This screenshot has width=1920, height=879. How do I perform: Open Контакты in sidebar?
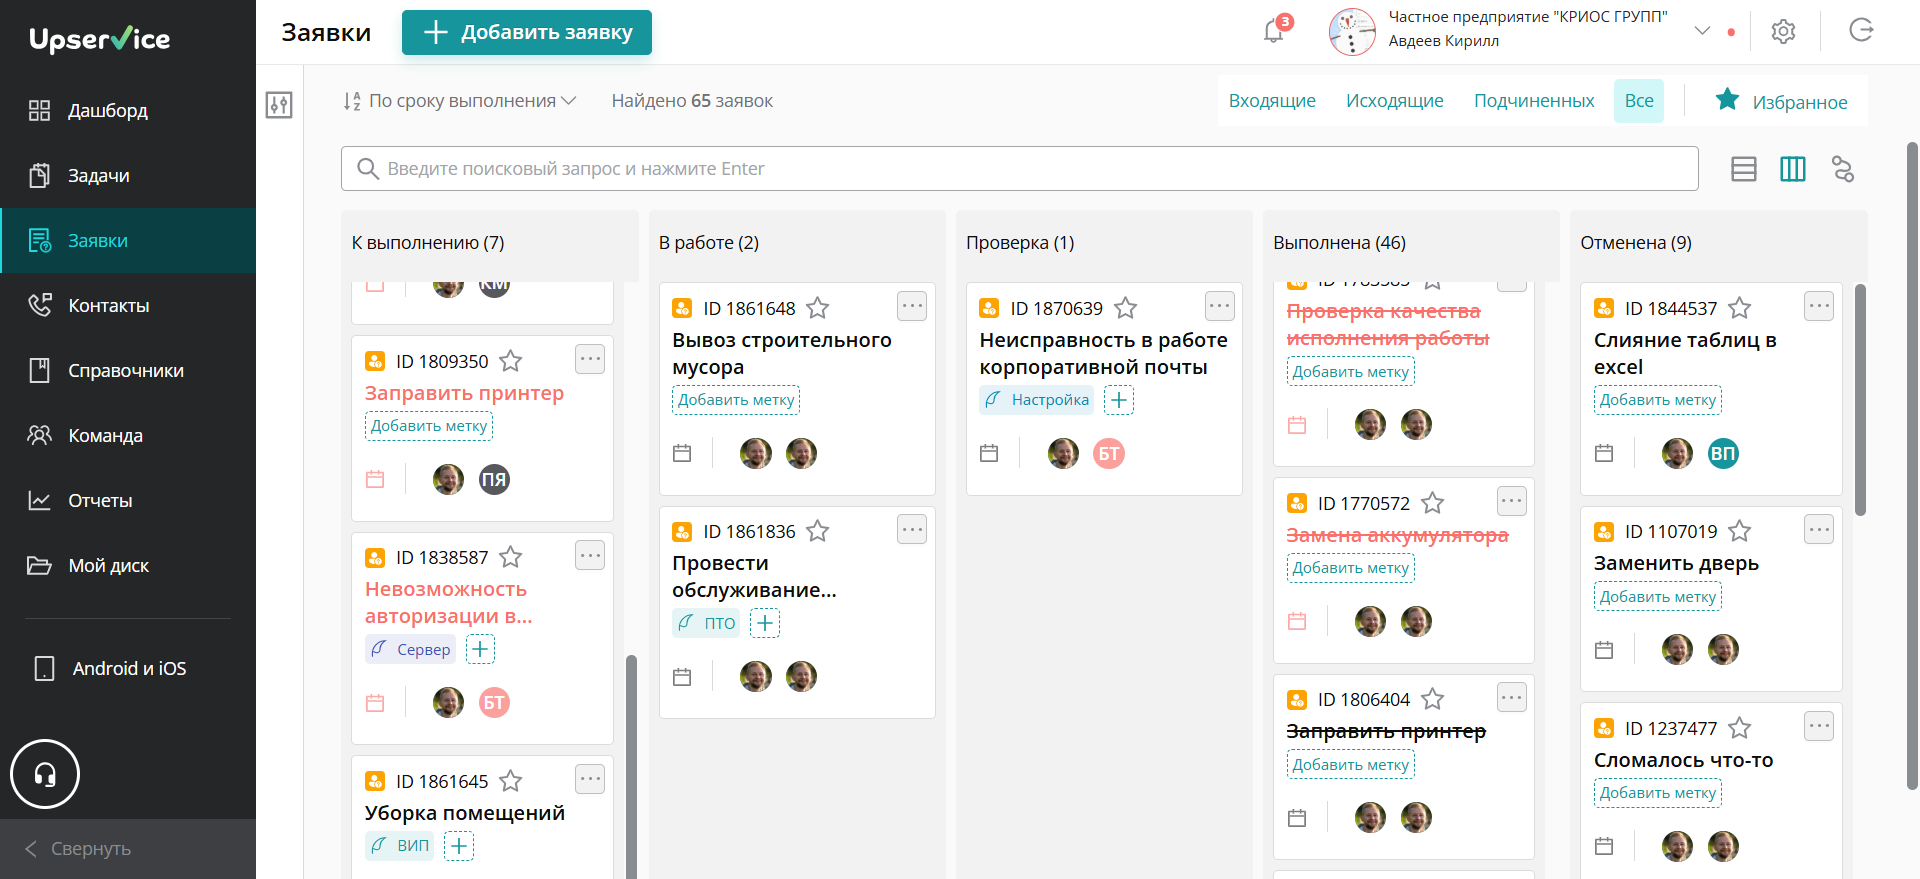tap(128, 305)
